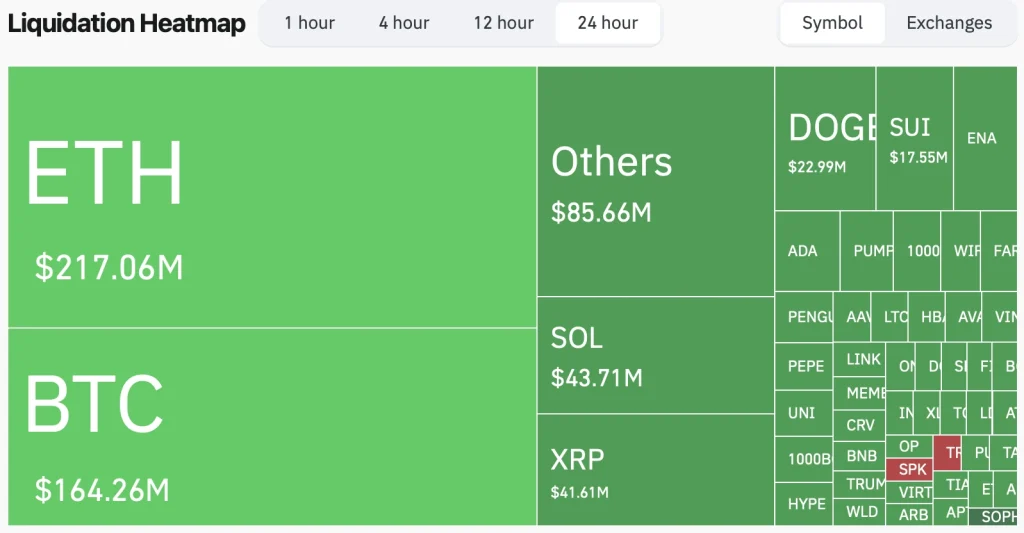Viewport: 1024px width, 533px height.
Task: Select the XRP $41.61M tile
Action: [655, 470]
